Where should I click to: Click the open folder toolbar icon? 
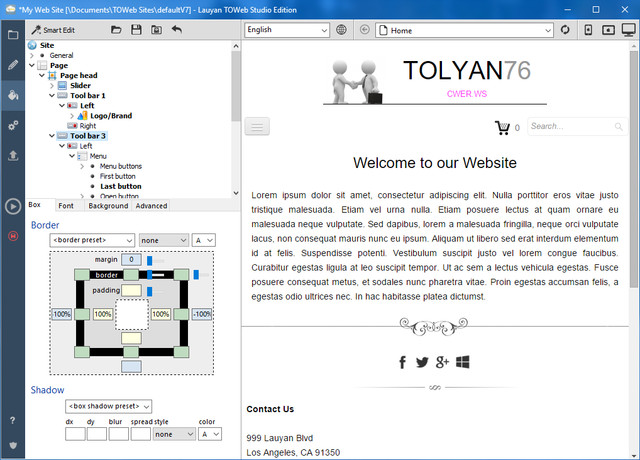click(116, 30)
